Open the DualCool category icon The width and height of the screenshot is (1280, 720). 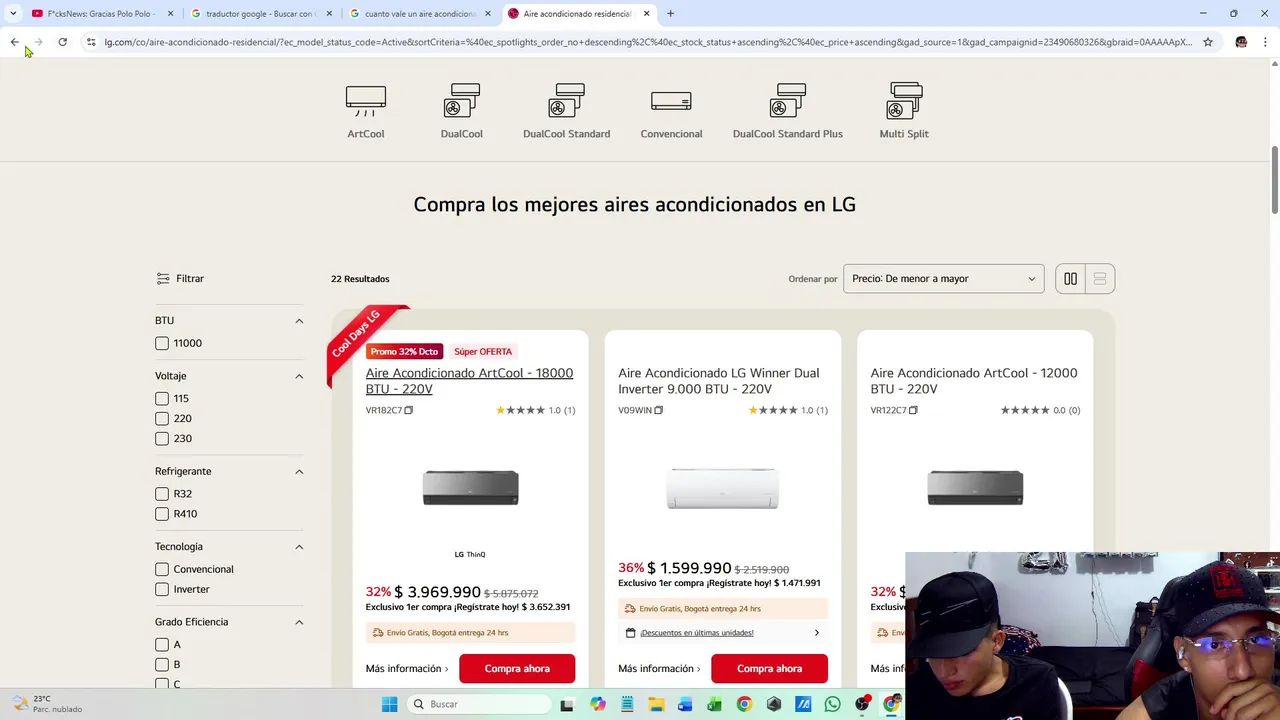pos(462,101)
